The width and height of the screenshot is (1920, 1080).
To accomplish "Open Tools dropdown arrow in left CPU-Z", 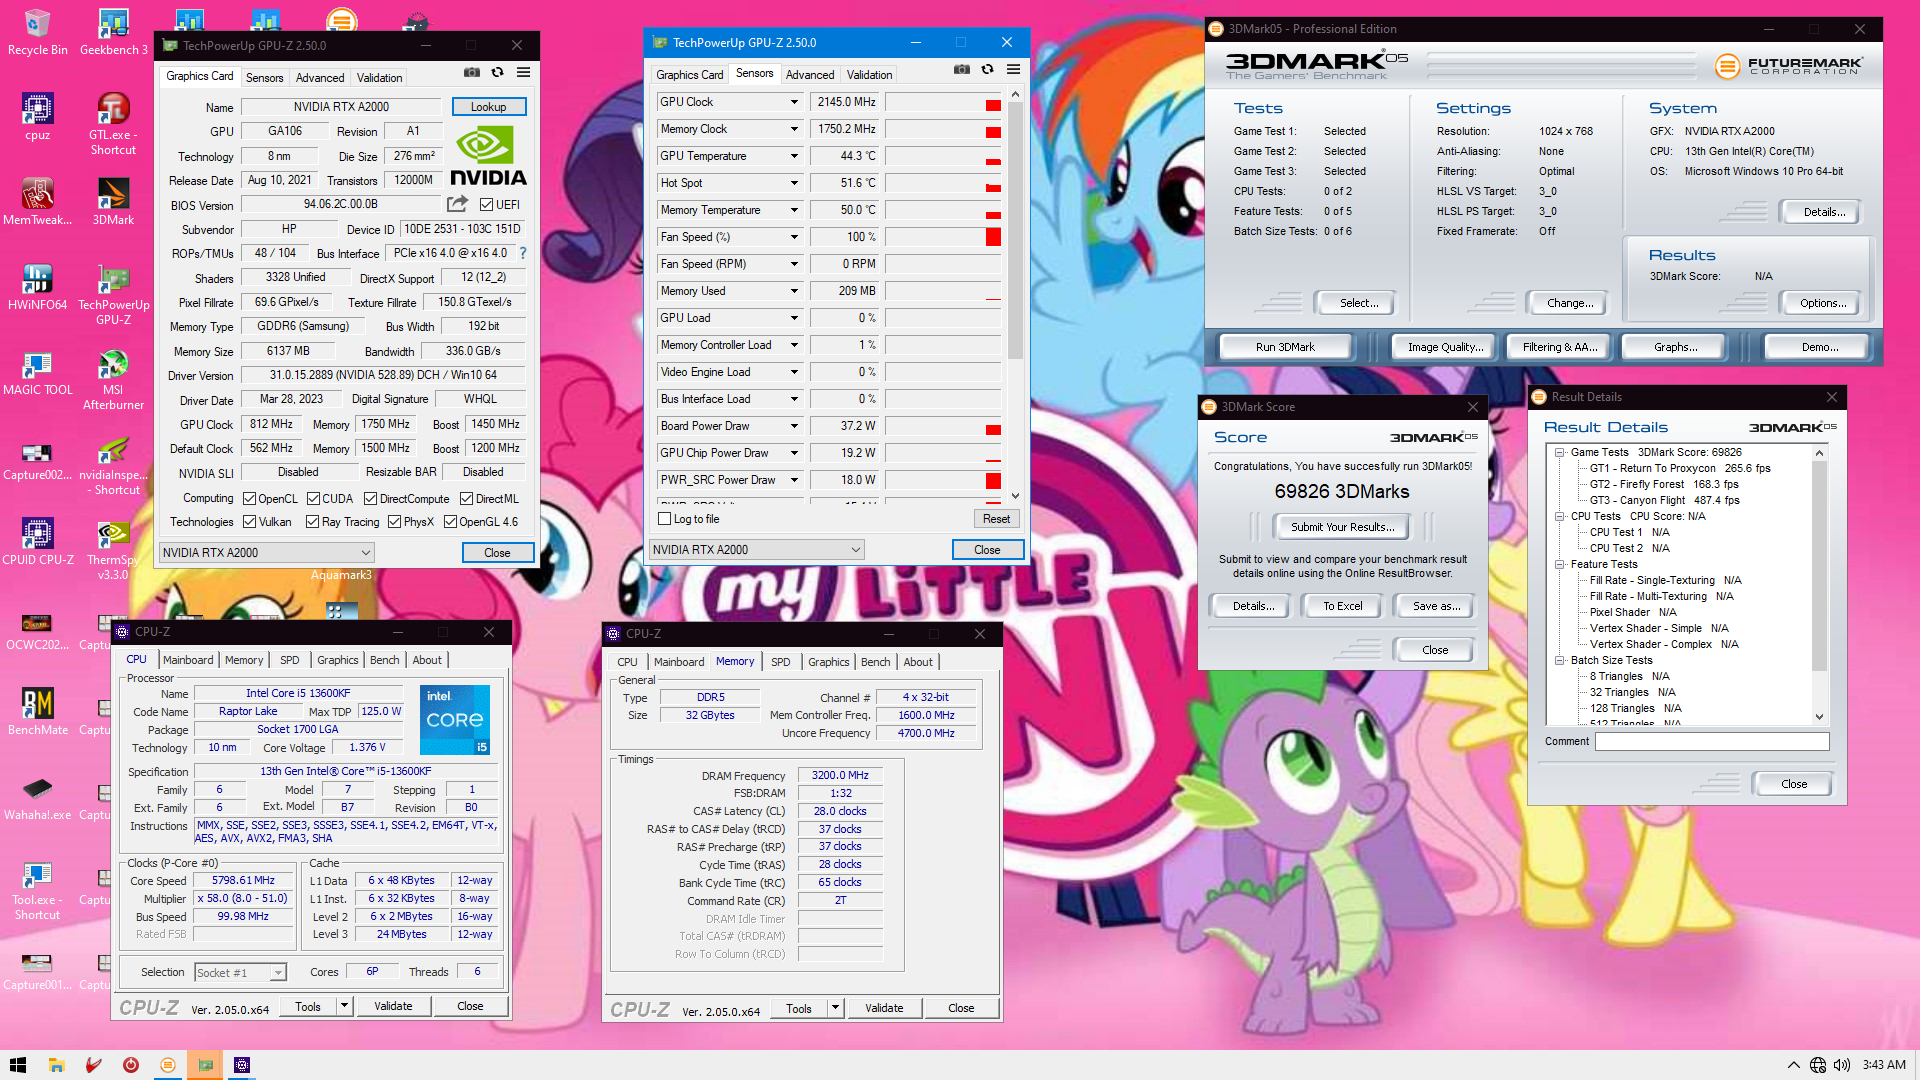I will point(345,1007).
